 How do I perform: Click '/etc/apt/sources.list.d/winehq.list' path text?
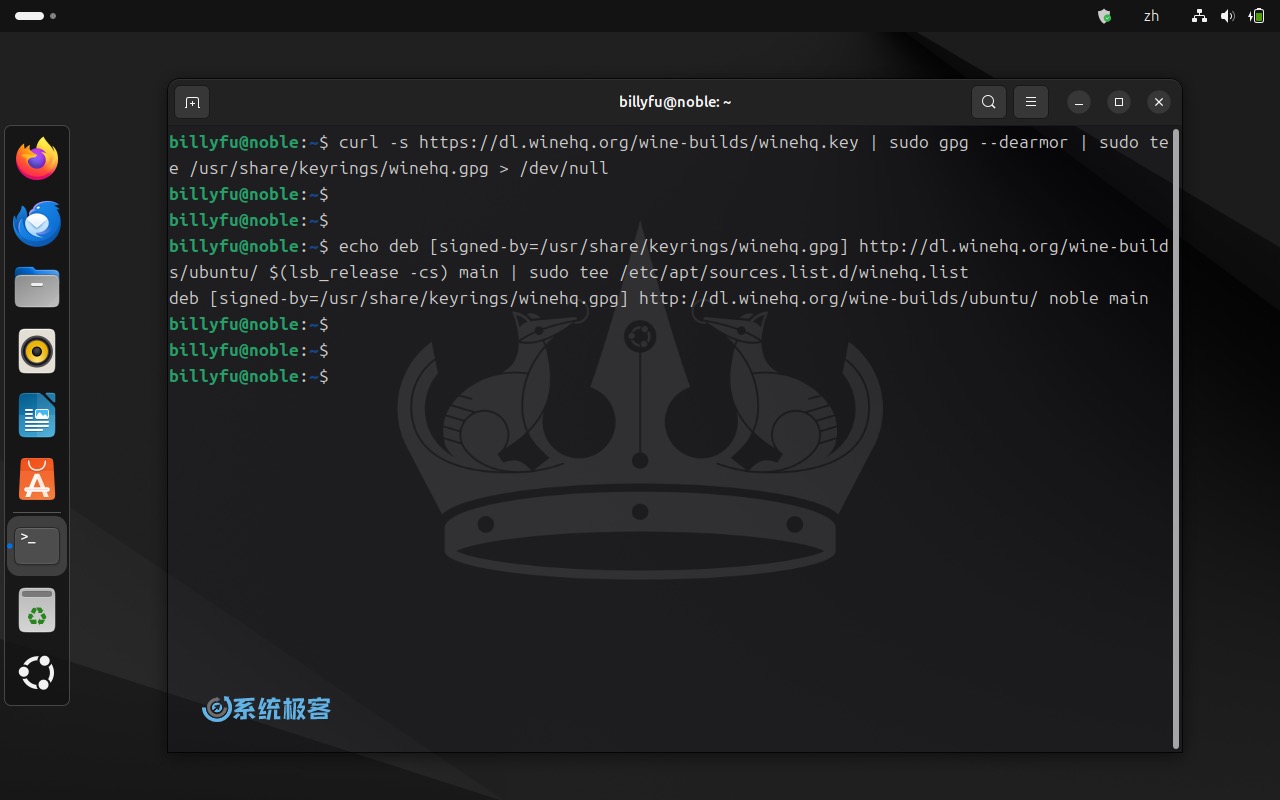click(794, 272)
